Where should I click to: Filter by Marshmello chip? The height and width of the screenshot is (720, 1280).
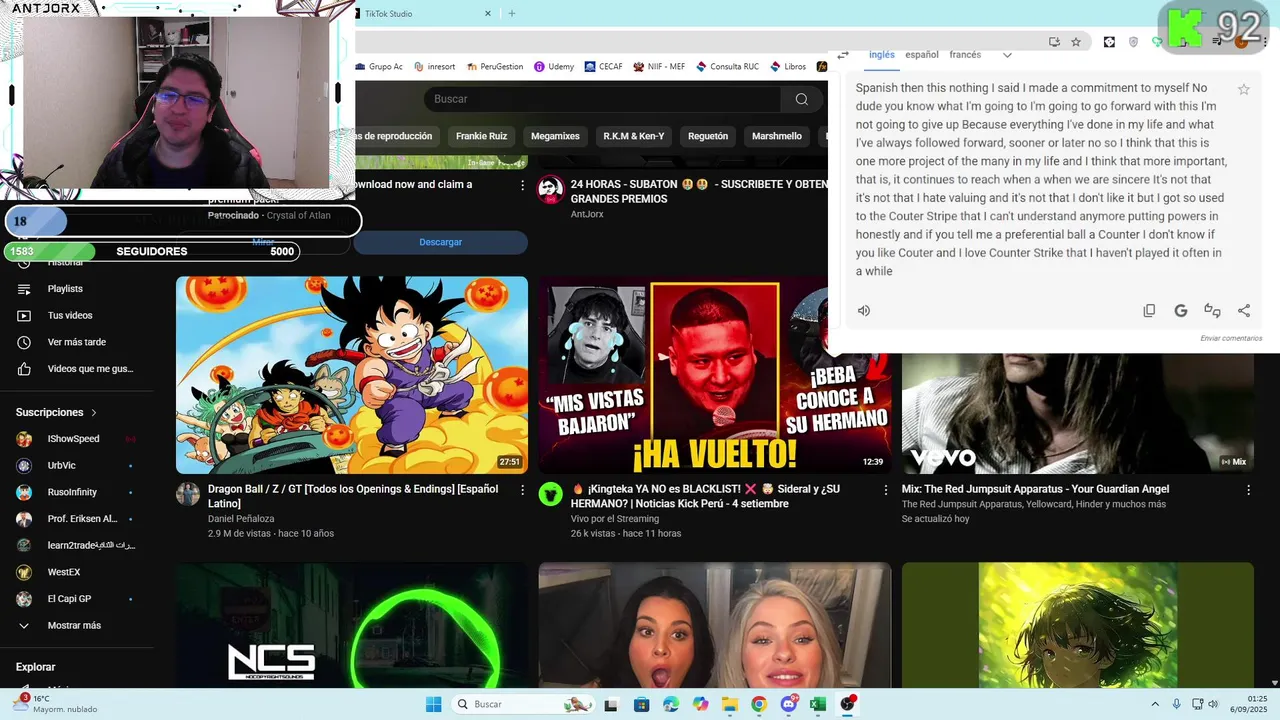tap(777, 136)
